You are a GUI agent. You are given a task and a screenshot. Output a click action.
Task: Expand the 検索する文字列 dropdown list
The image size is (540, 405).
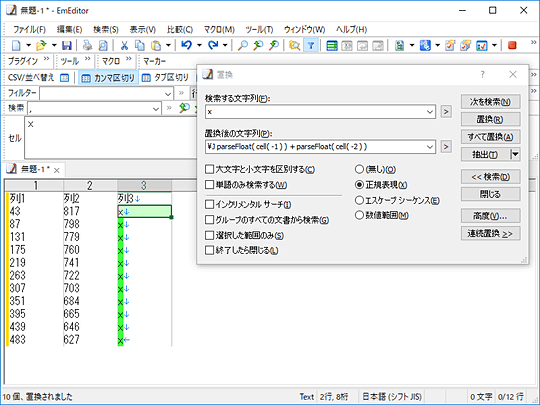[x=430, y=112]
